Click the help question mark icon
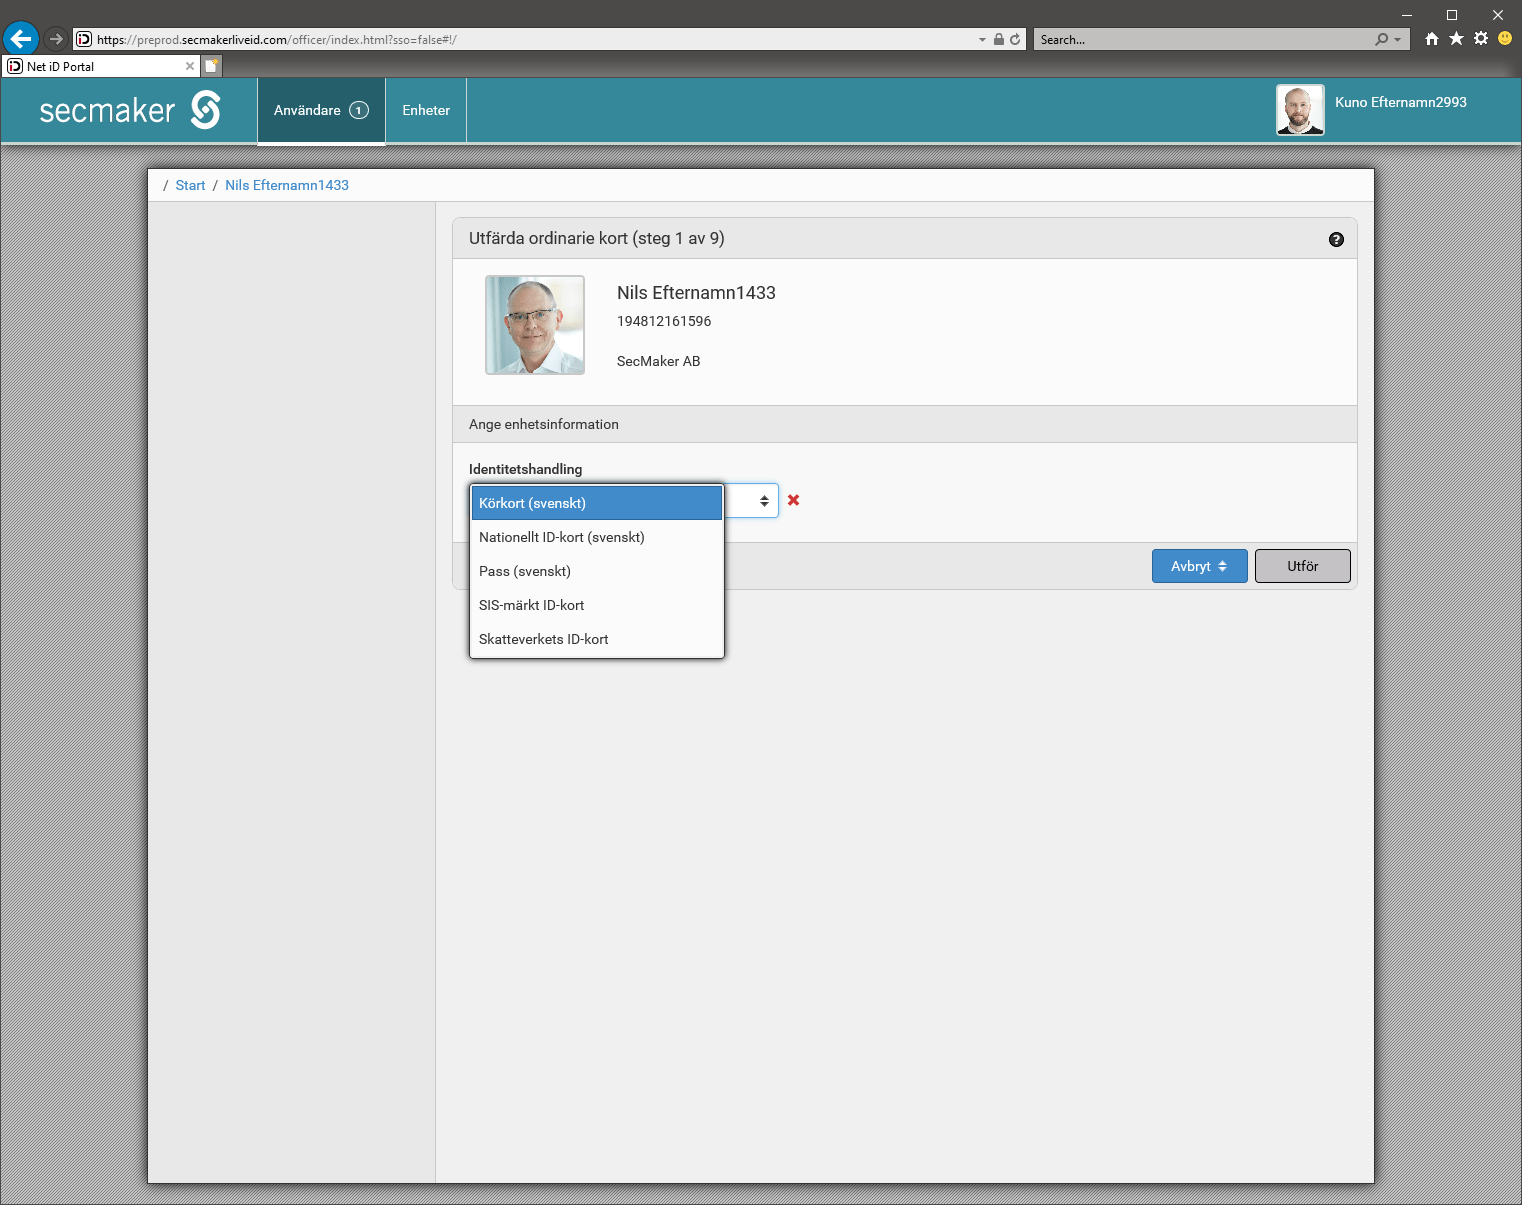 (1336, 239)
